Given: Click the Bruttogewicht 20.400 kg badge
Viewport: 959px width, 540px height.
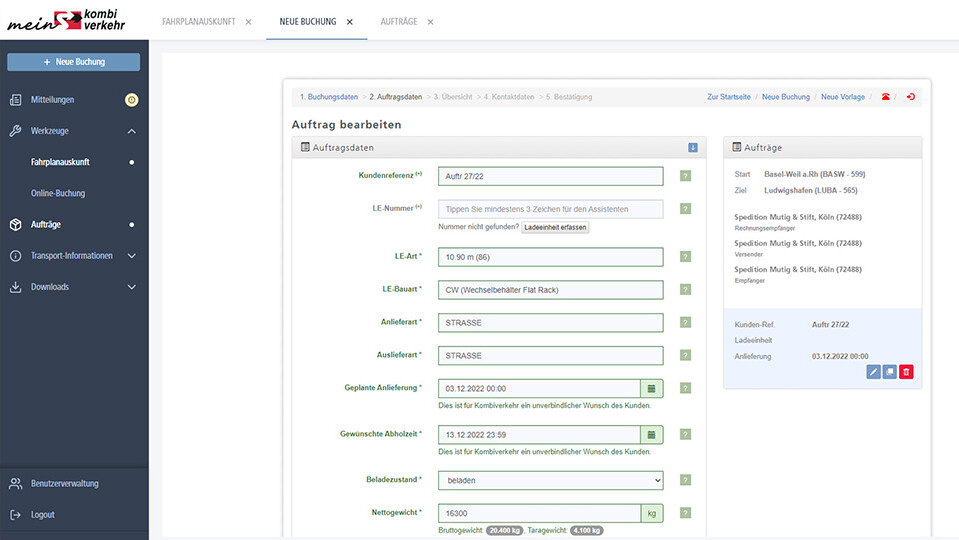Looking at the screenshot, I should point(505,530).
